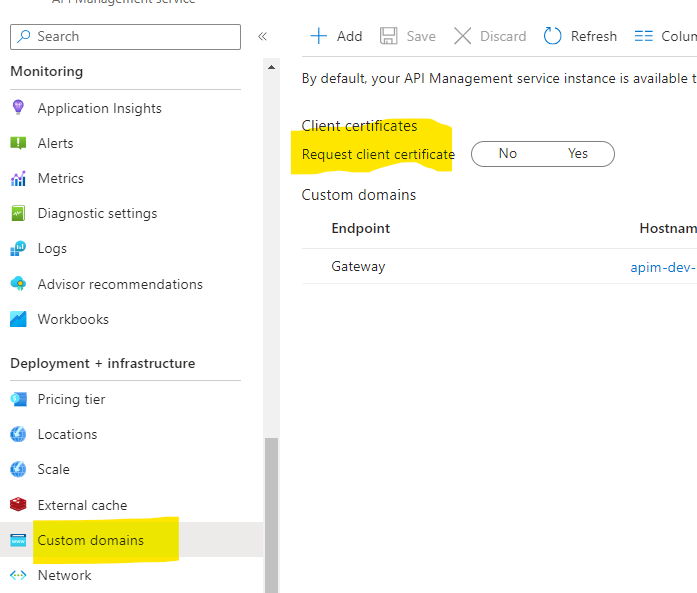The image size is (697, 593).
Task: Open the apim-dev hostname link
Action: pos(663,267)
